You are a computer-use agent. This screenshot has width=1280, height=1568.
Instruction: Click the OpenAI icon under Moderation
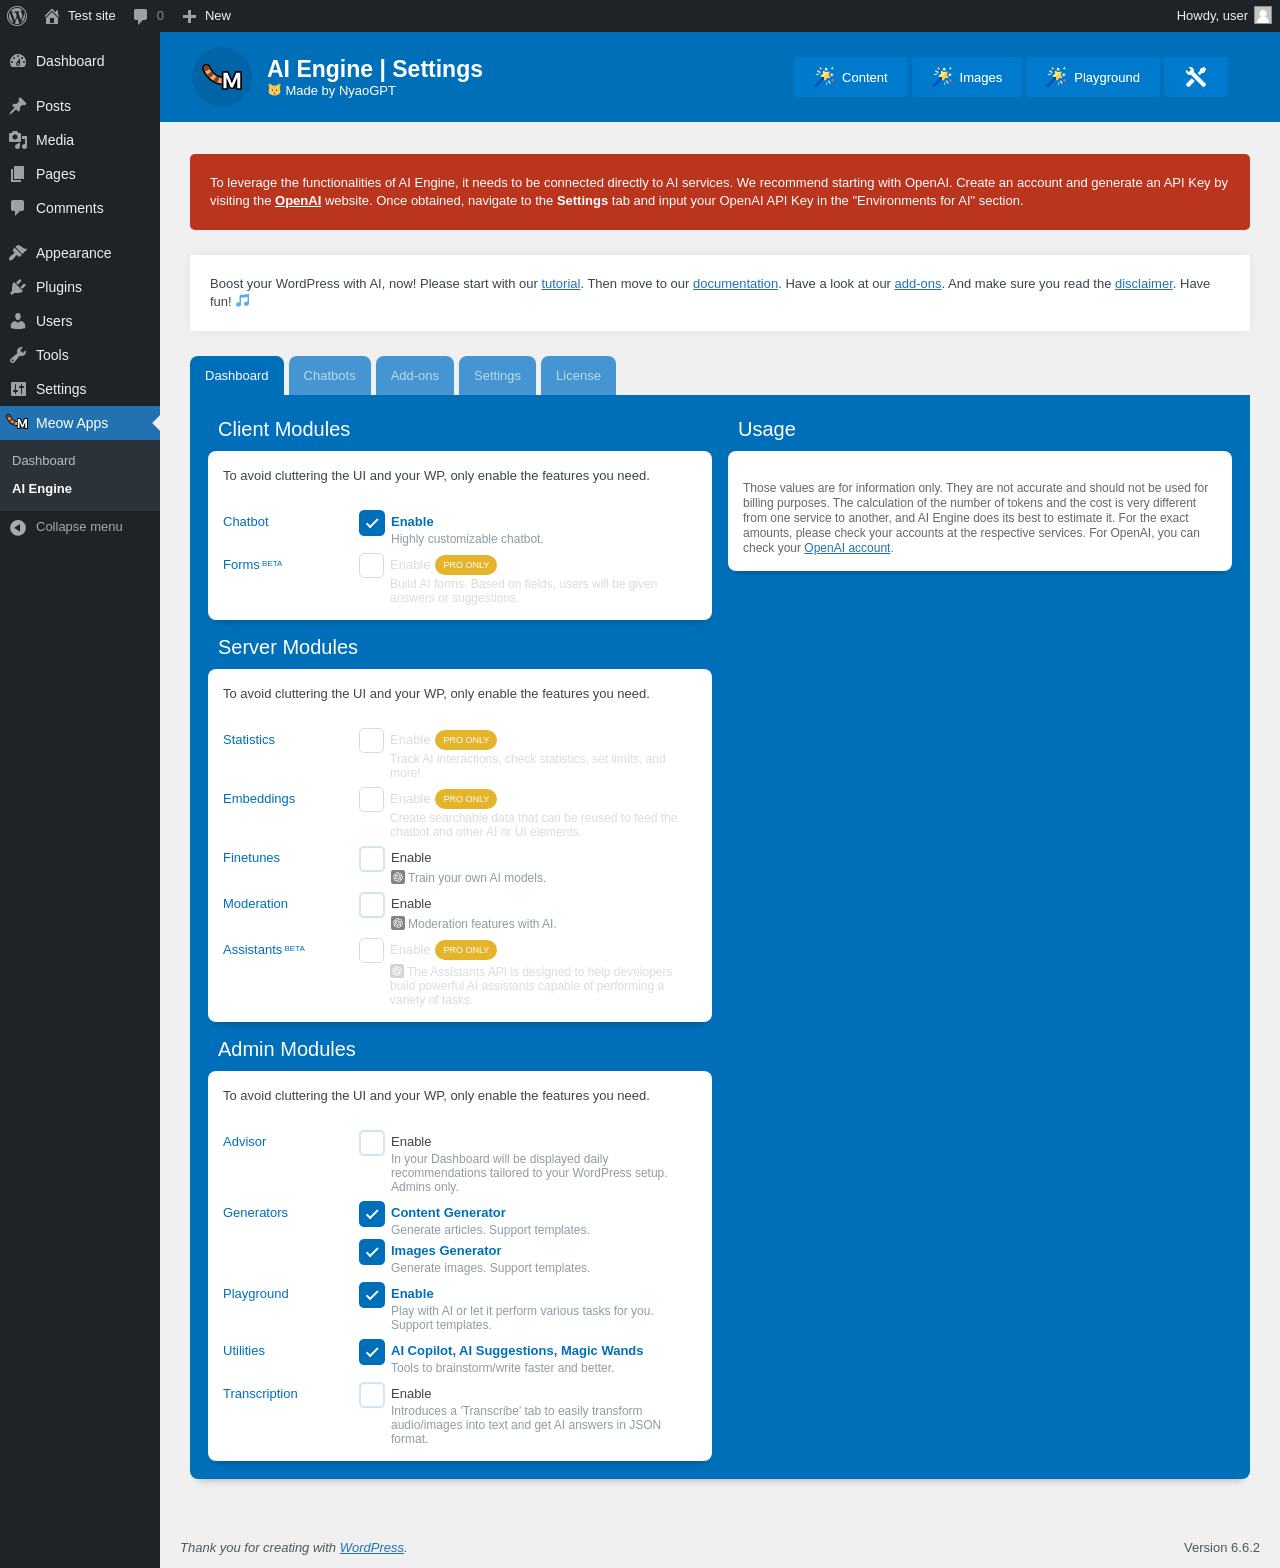click(398, 923)
